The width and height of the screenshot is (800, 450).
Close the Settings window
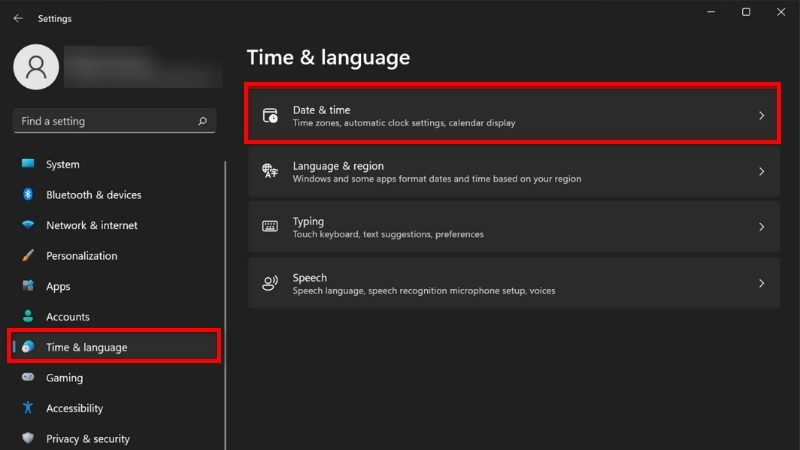coord(781,12)
